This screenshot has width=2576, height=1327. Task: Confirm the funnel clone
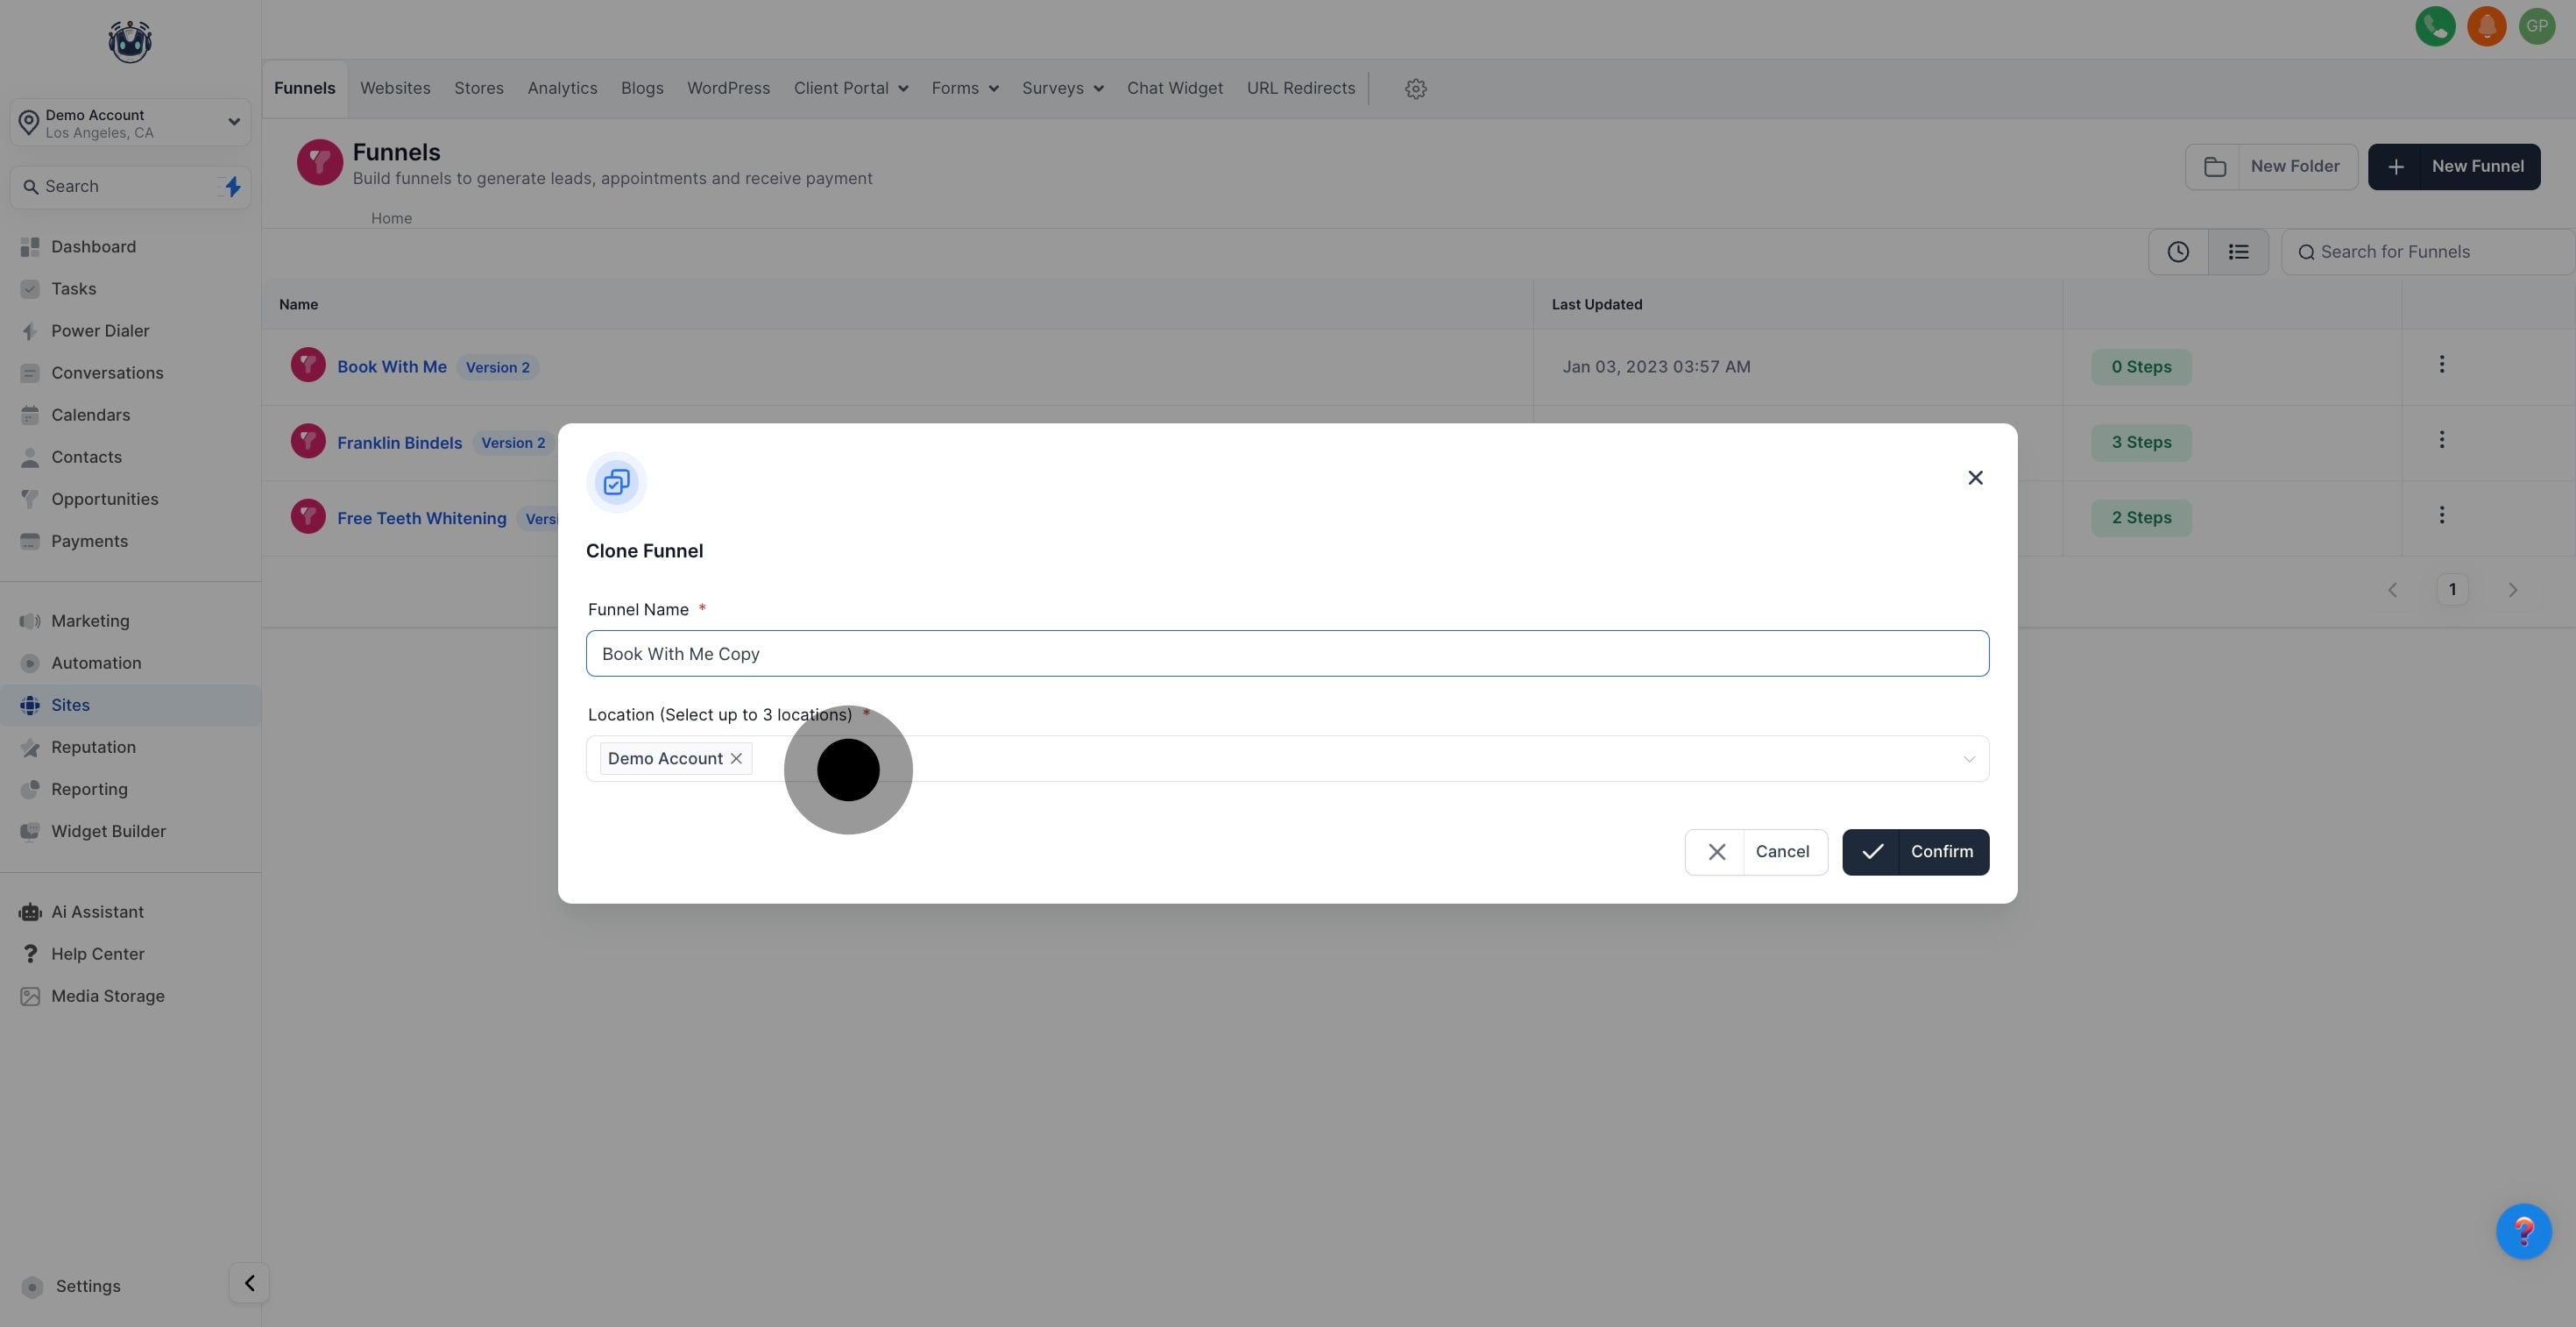(x=1915, y=852)
